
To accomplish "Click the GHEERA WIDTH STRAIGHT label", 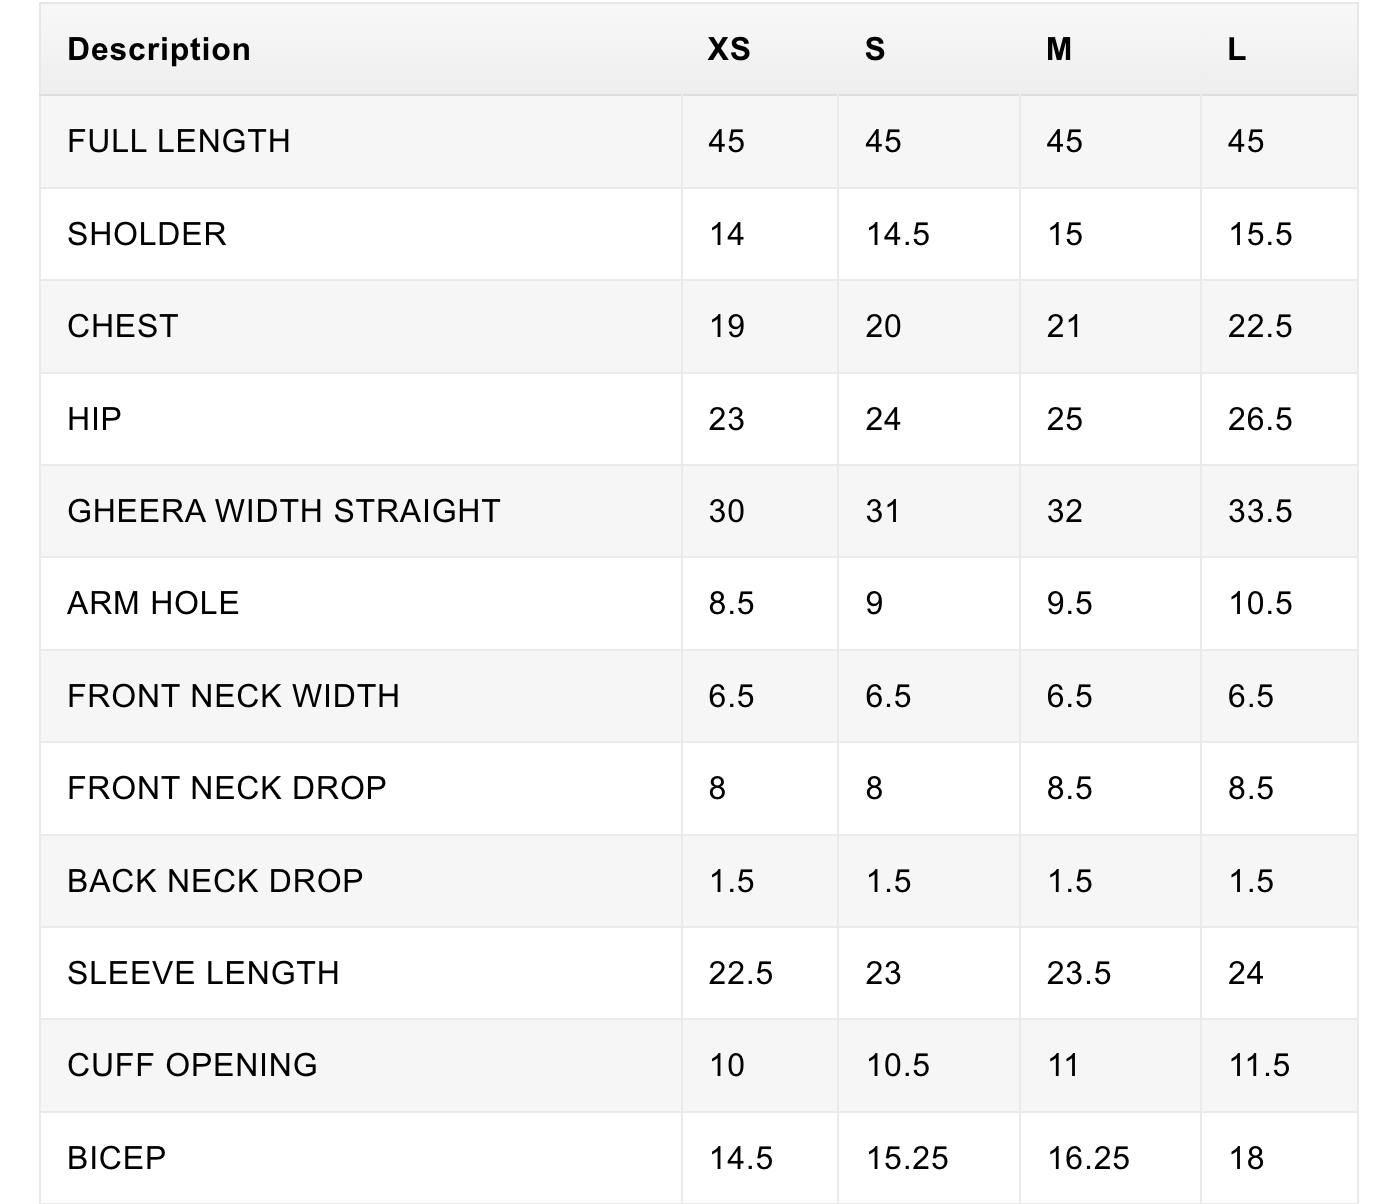I will [284, 511].
